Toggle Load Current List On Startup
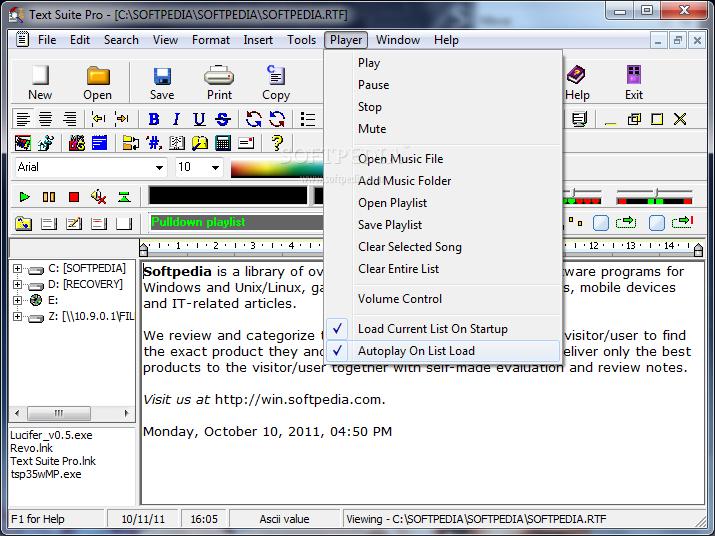This screenshot has height=536, width=715. (x=443, y=329)
